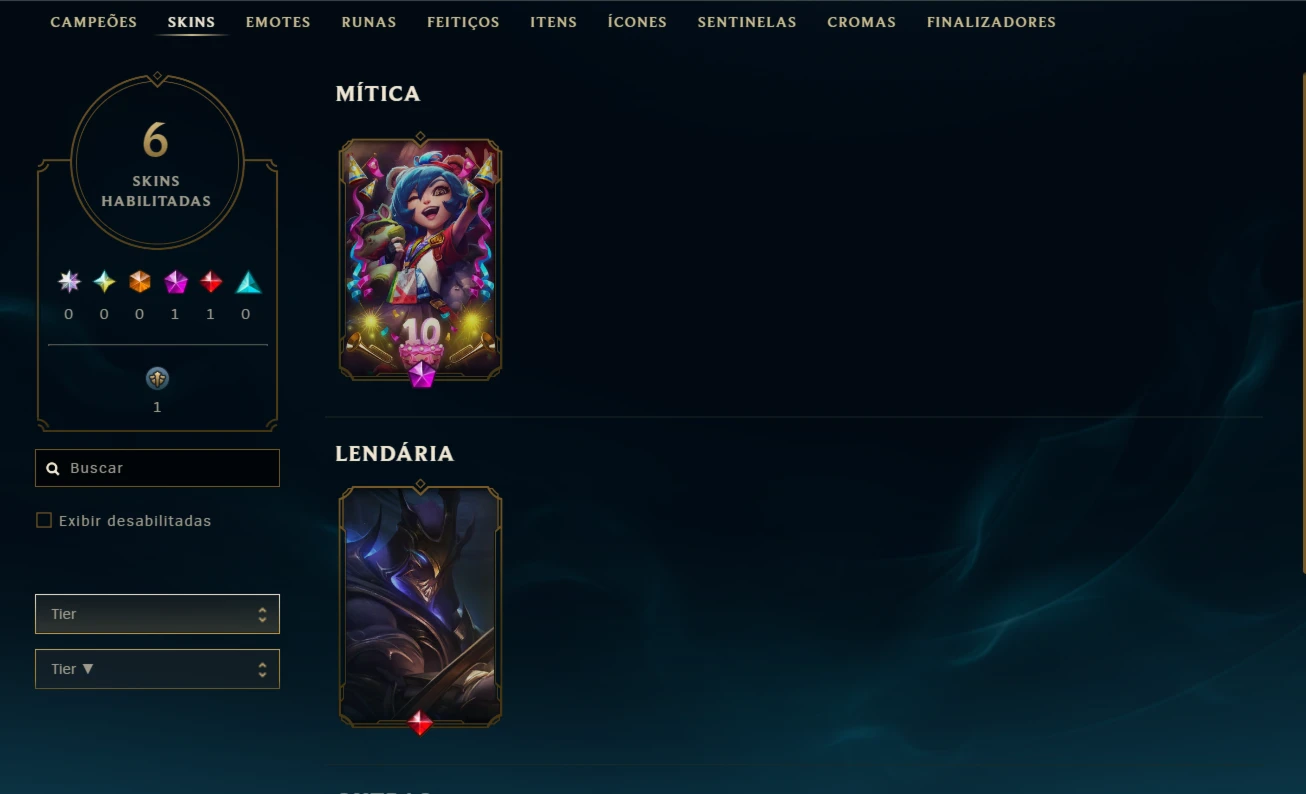
Task: Click the teal Epic triangle gem icon
Action: pyautogui.click(x=248, y=283)
